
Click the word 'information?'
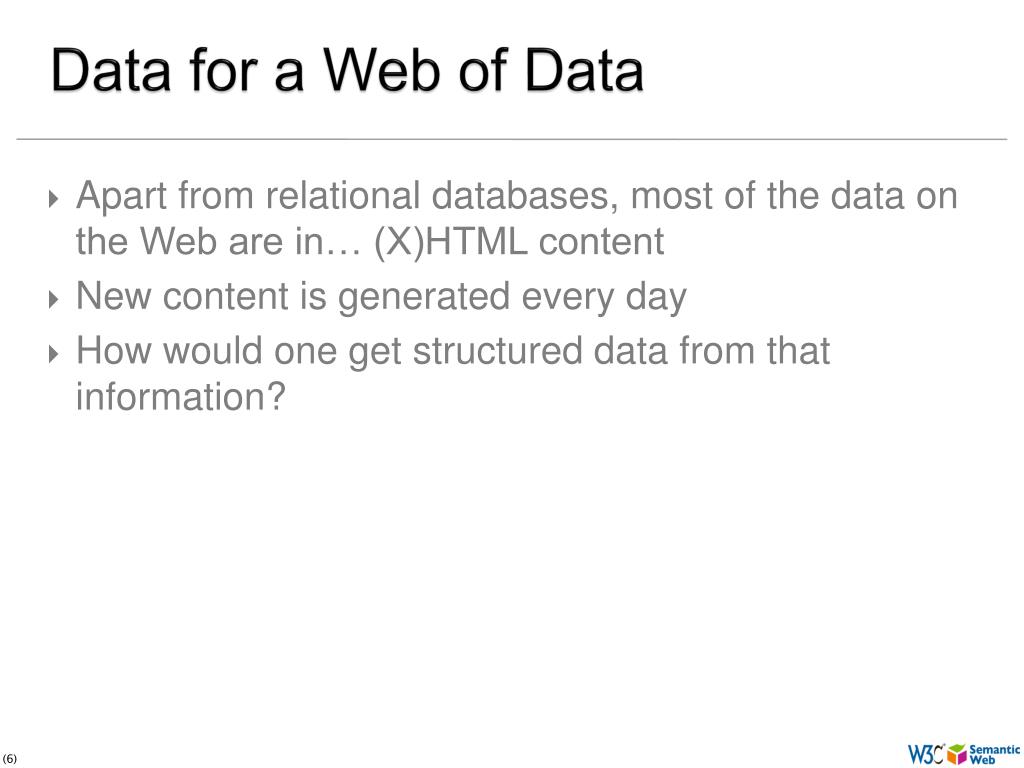tap(181, 396)
